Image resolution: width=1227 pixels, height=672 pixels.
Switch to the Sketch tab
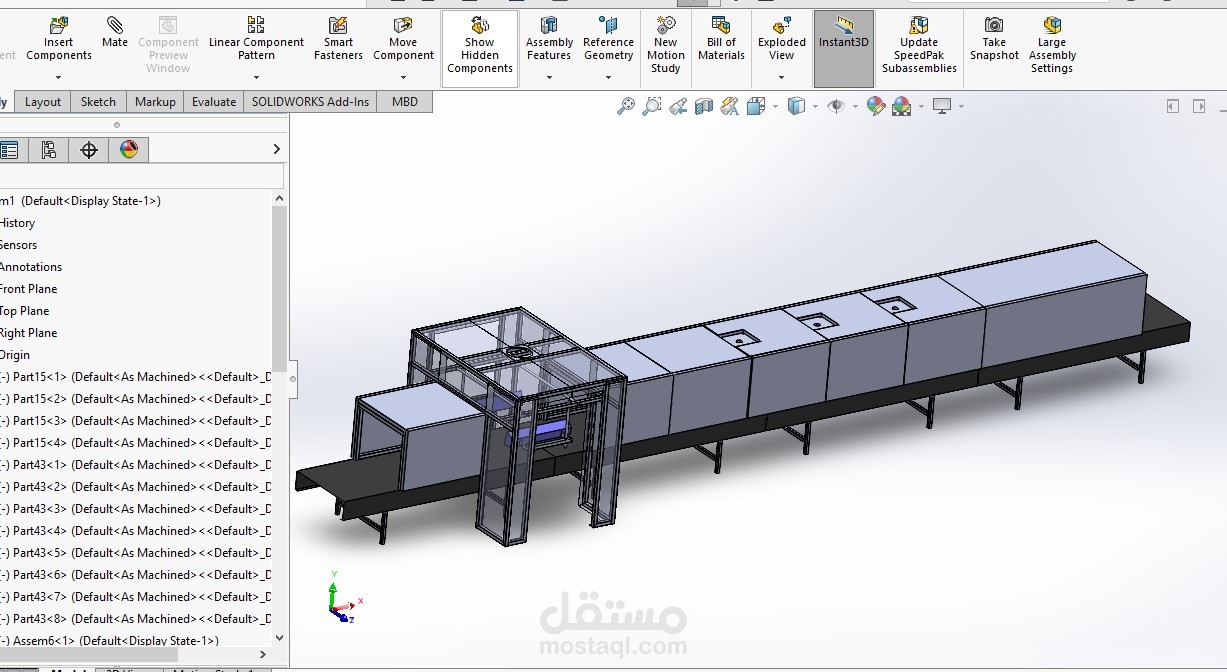(98, 102)
